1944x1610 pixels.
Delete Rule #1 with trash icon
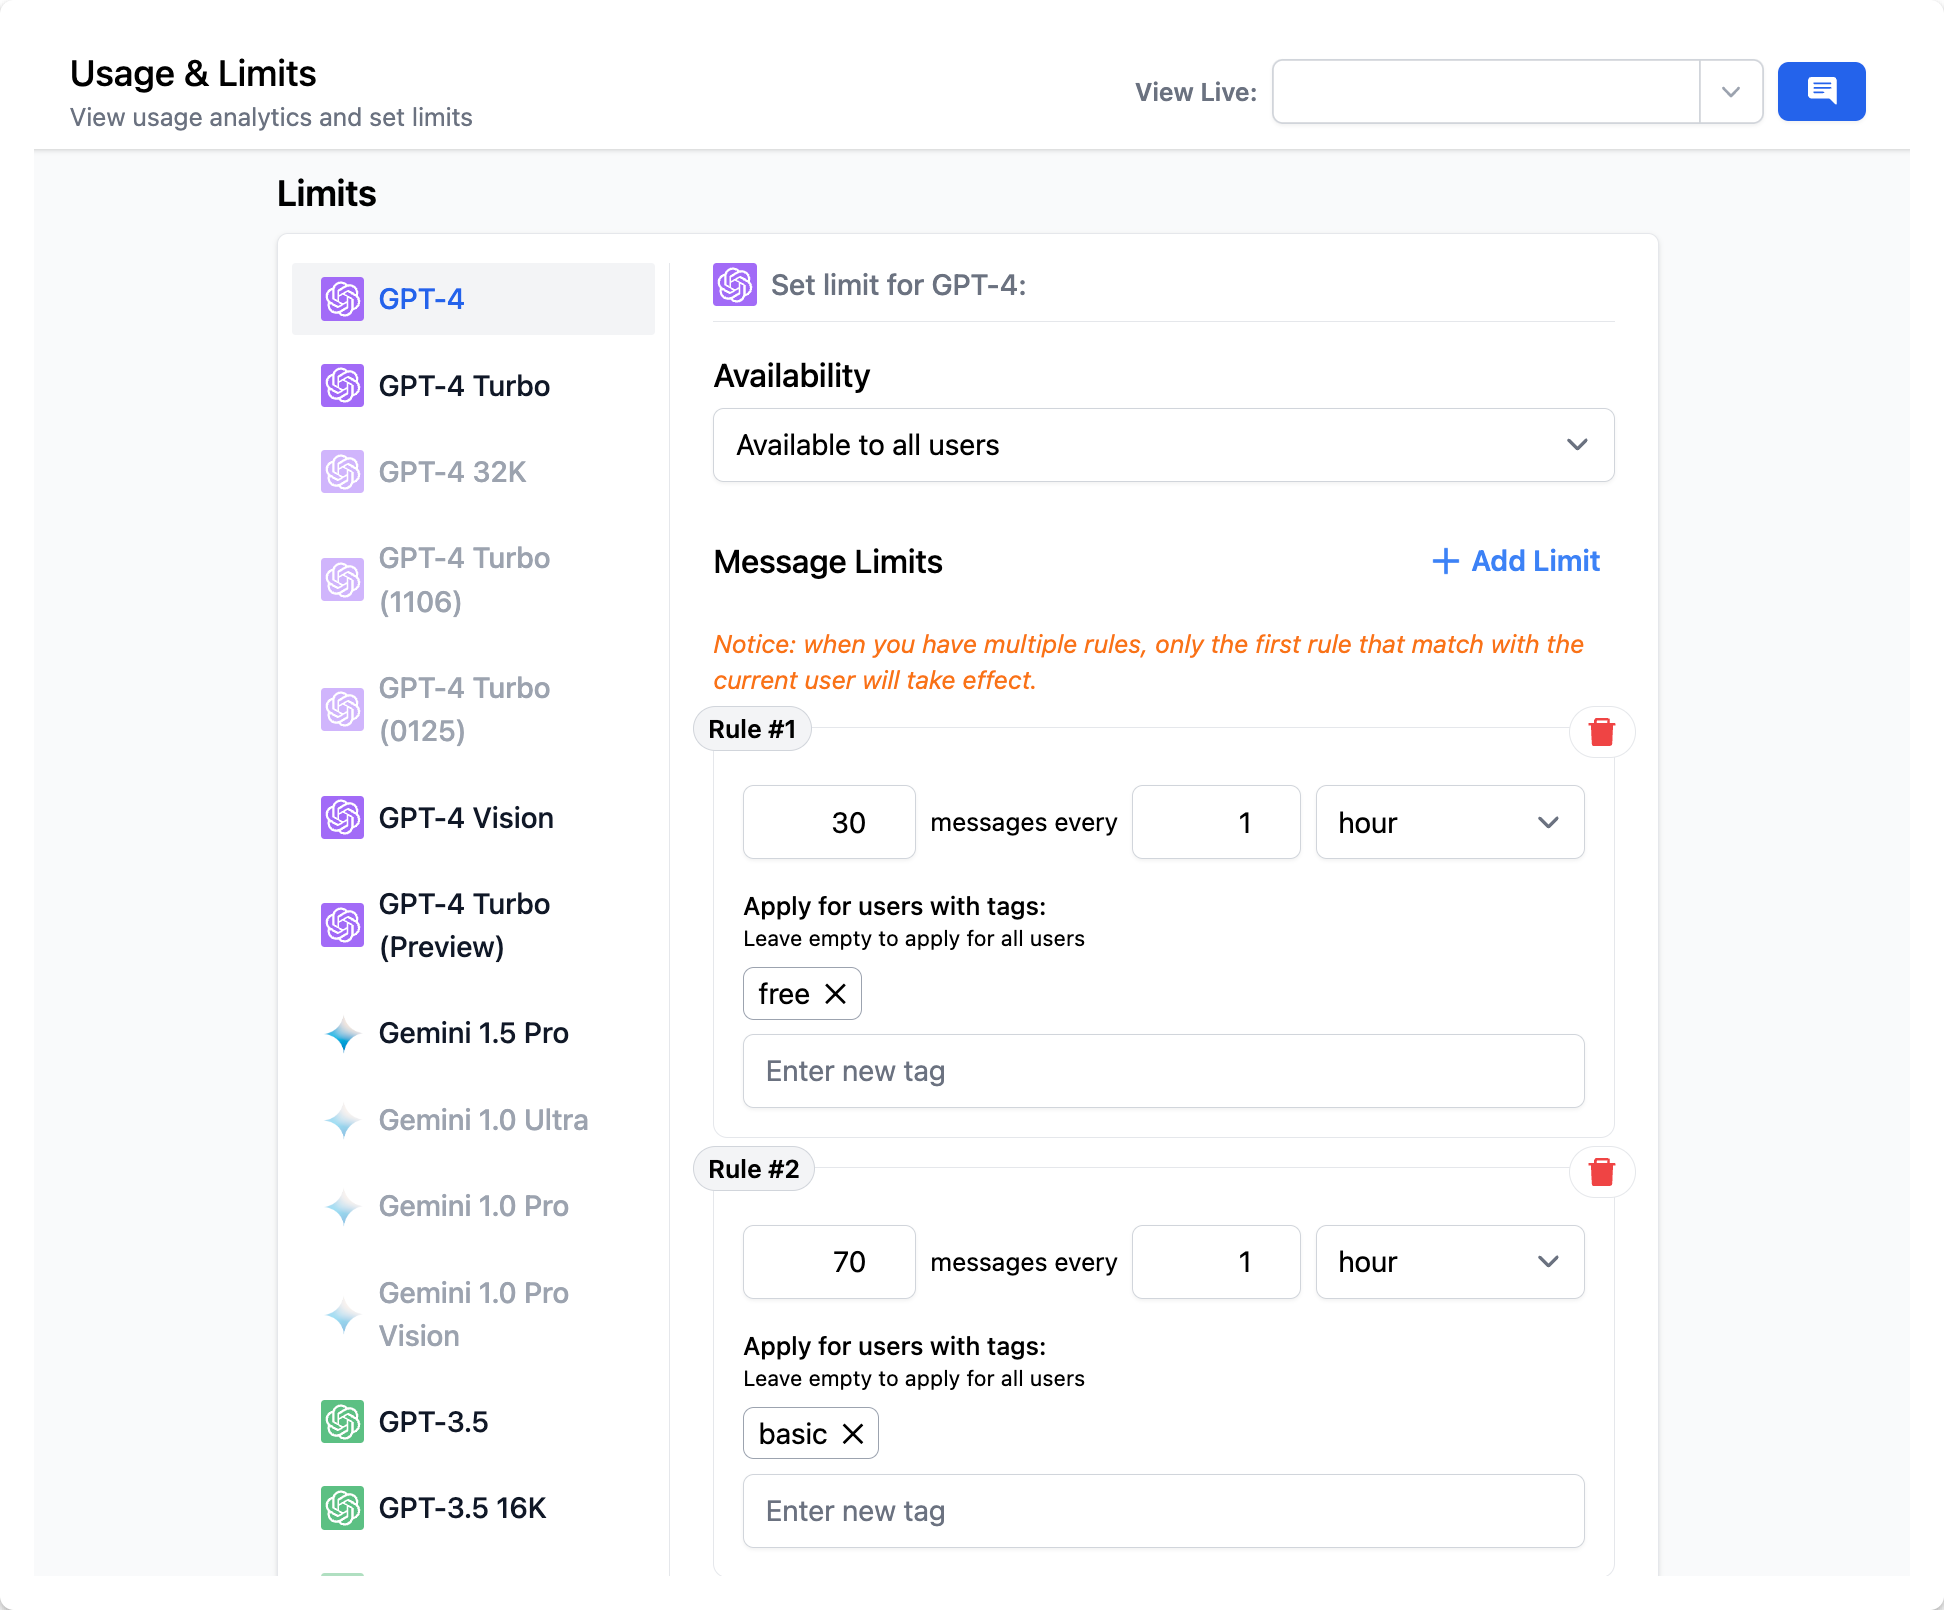(x=1602, y=732)
